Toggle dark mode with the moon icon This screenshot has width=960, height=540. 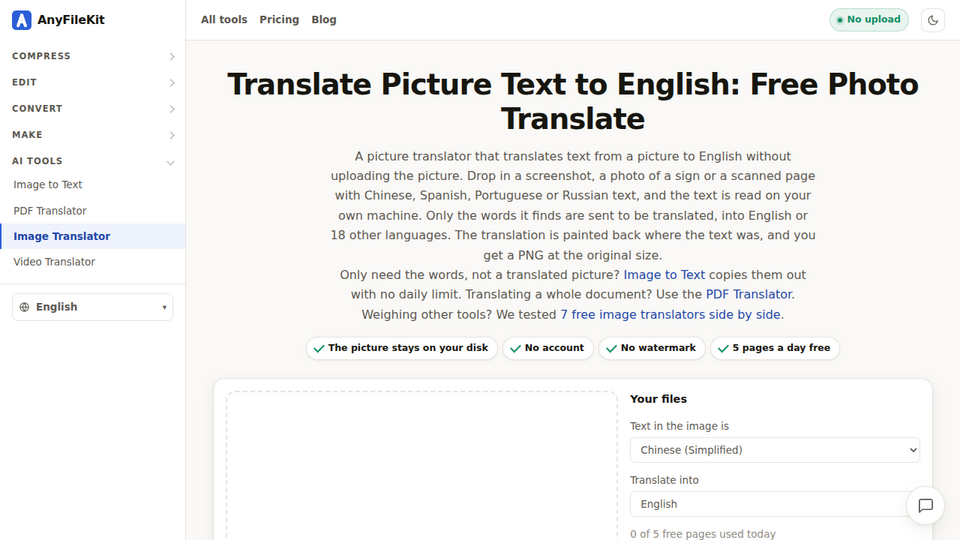(932, 20)
